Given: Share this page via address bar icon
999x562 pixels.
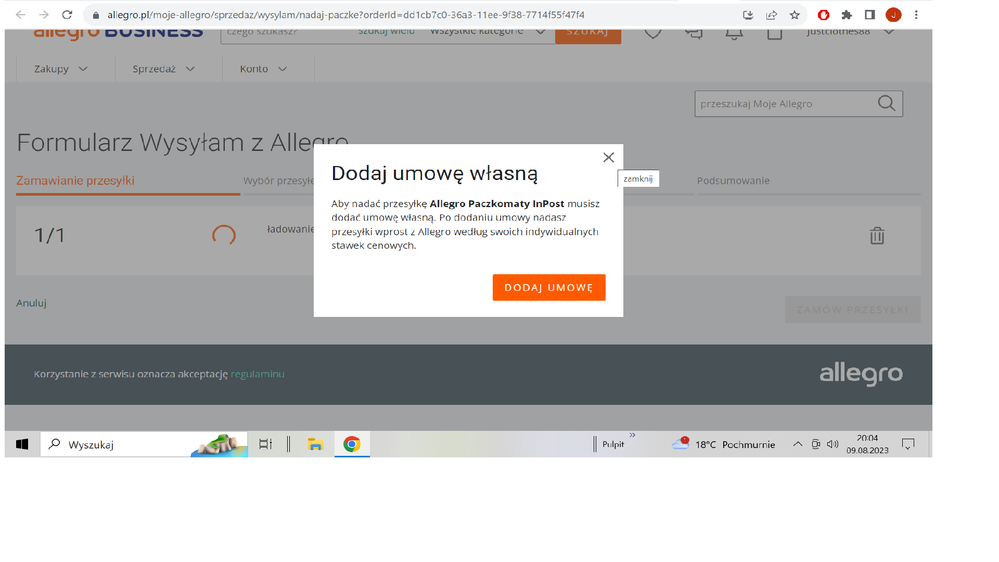Looking at the screenshot, I should [772, 15].
